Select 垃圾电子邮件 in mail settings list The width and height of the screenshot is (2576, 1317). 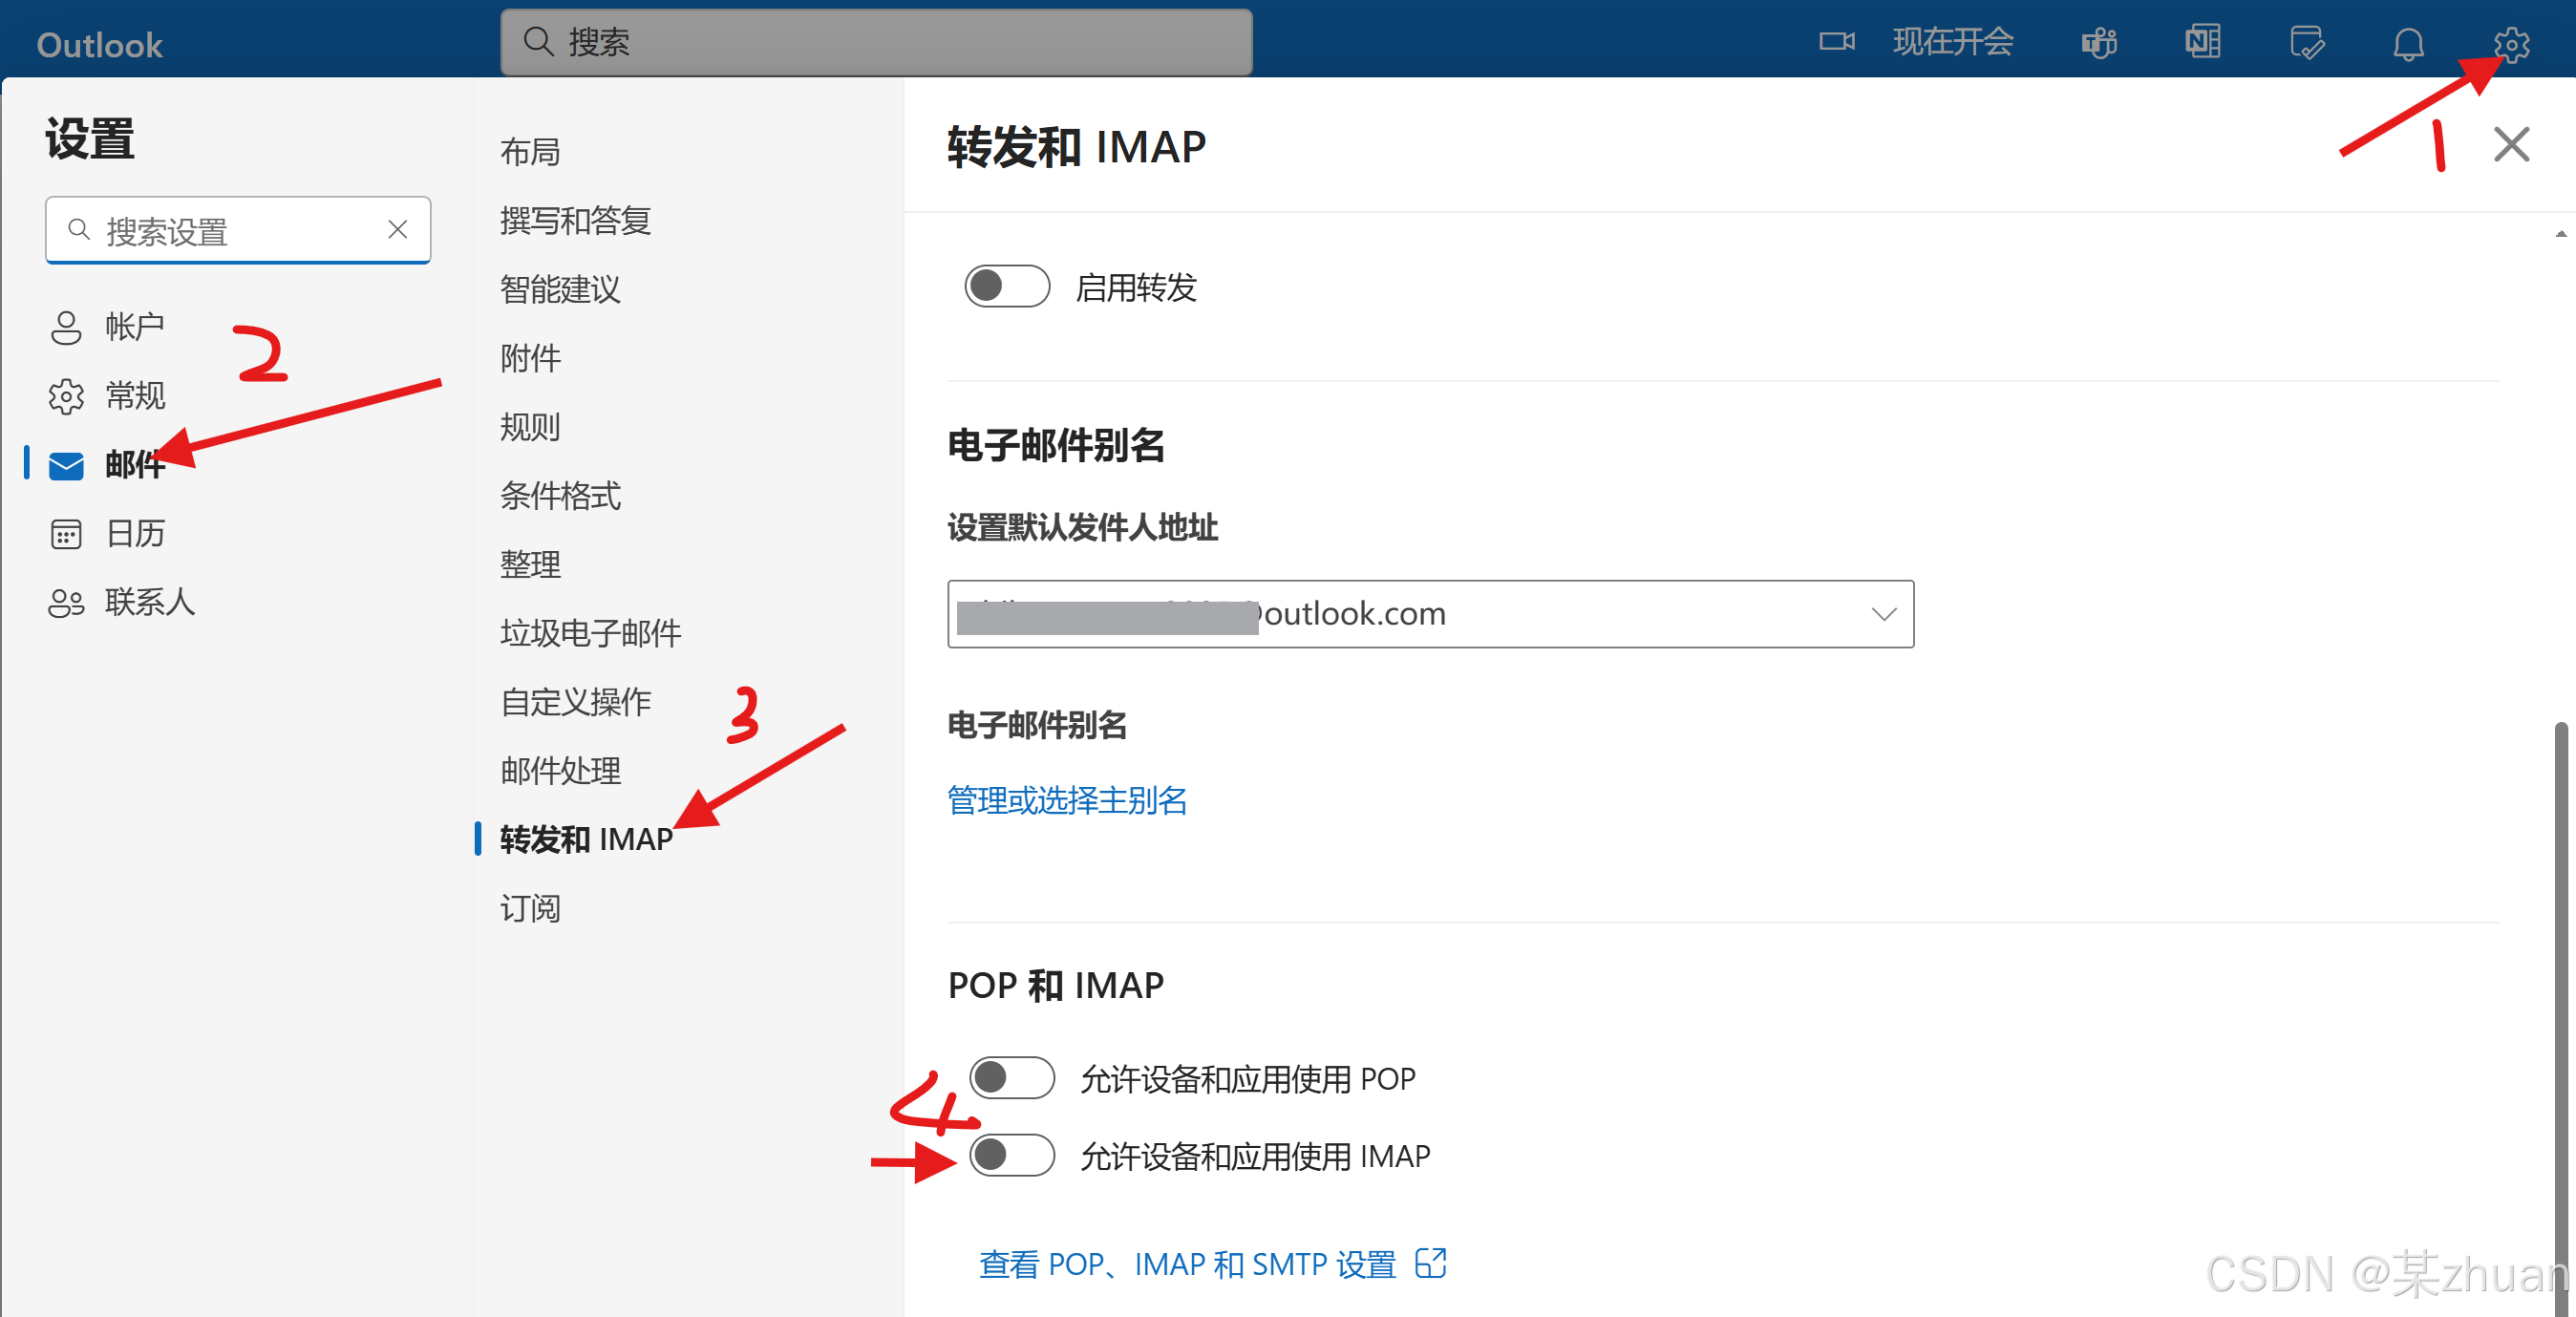(590, 633)
